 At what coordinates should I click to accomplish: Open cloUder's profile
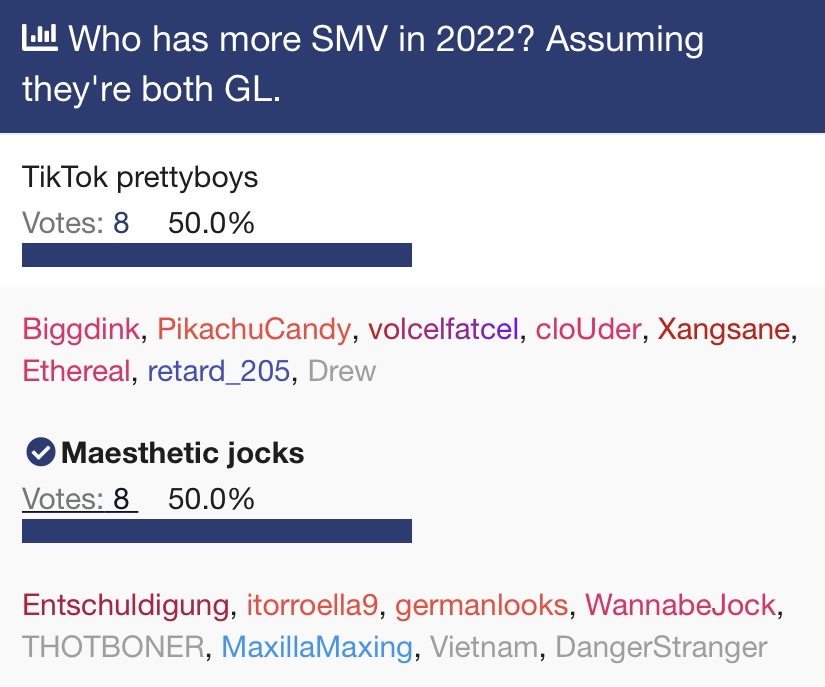pos(588,329)
